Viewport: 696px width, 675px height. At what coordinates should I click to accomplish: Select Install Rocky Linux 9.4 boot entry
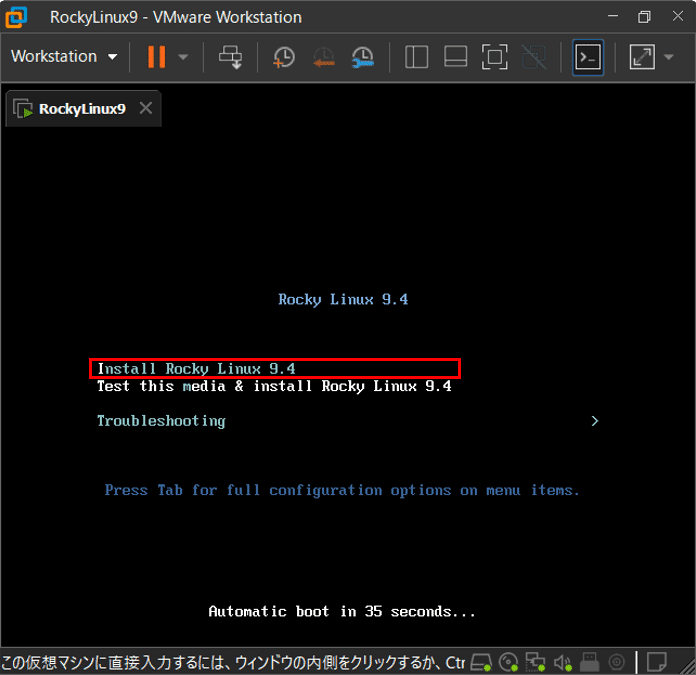tap(275, 368)
